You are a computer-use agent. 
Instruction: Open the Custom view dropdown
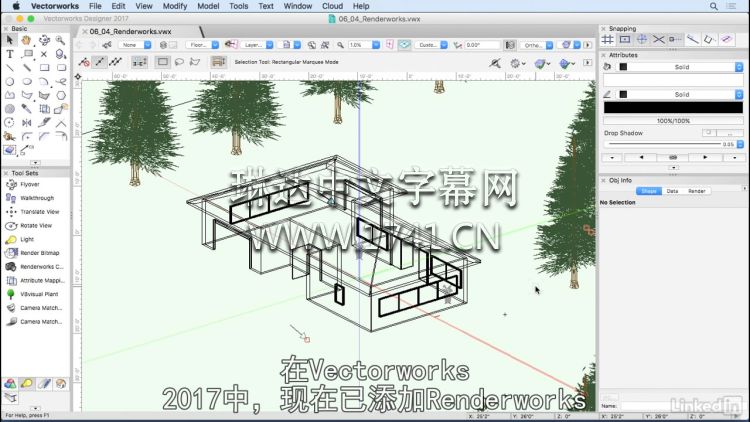pyautogui.click(x=431, y=45)
